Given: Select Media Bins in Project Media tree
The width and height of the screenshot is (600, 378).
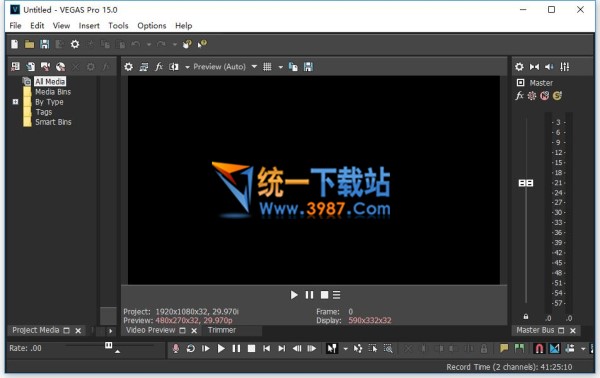Looking at the screenshot, I should coord(53,92).
